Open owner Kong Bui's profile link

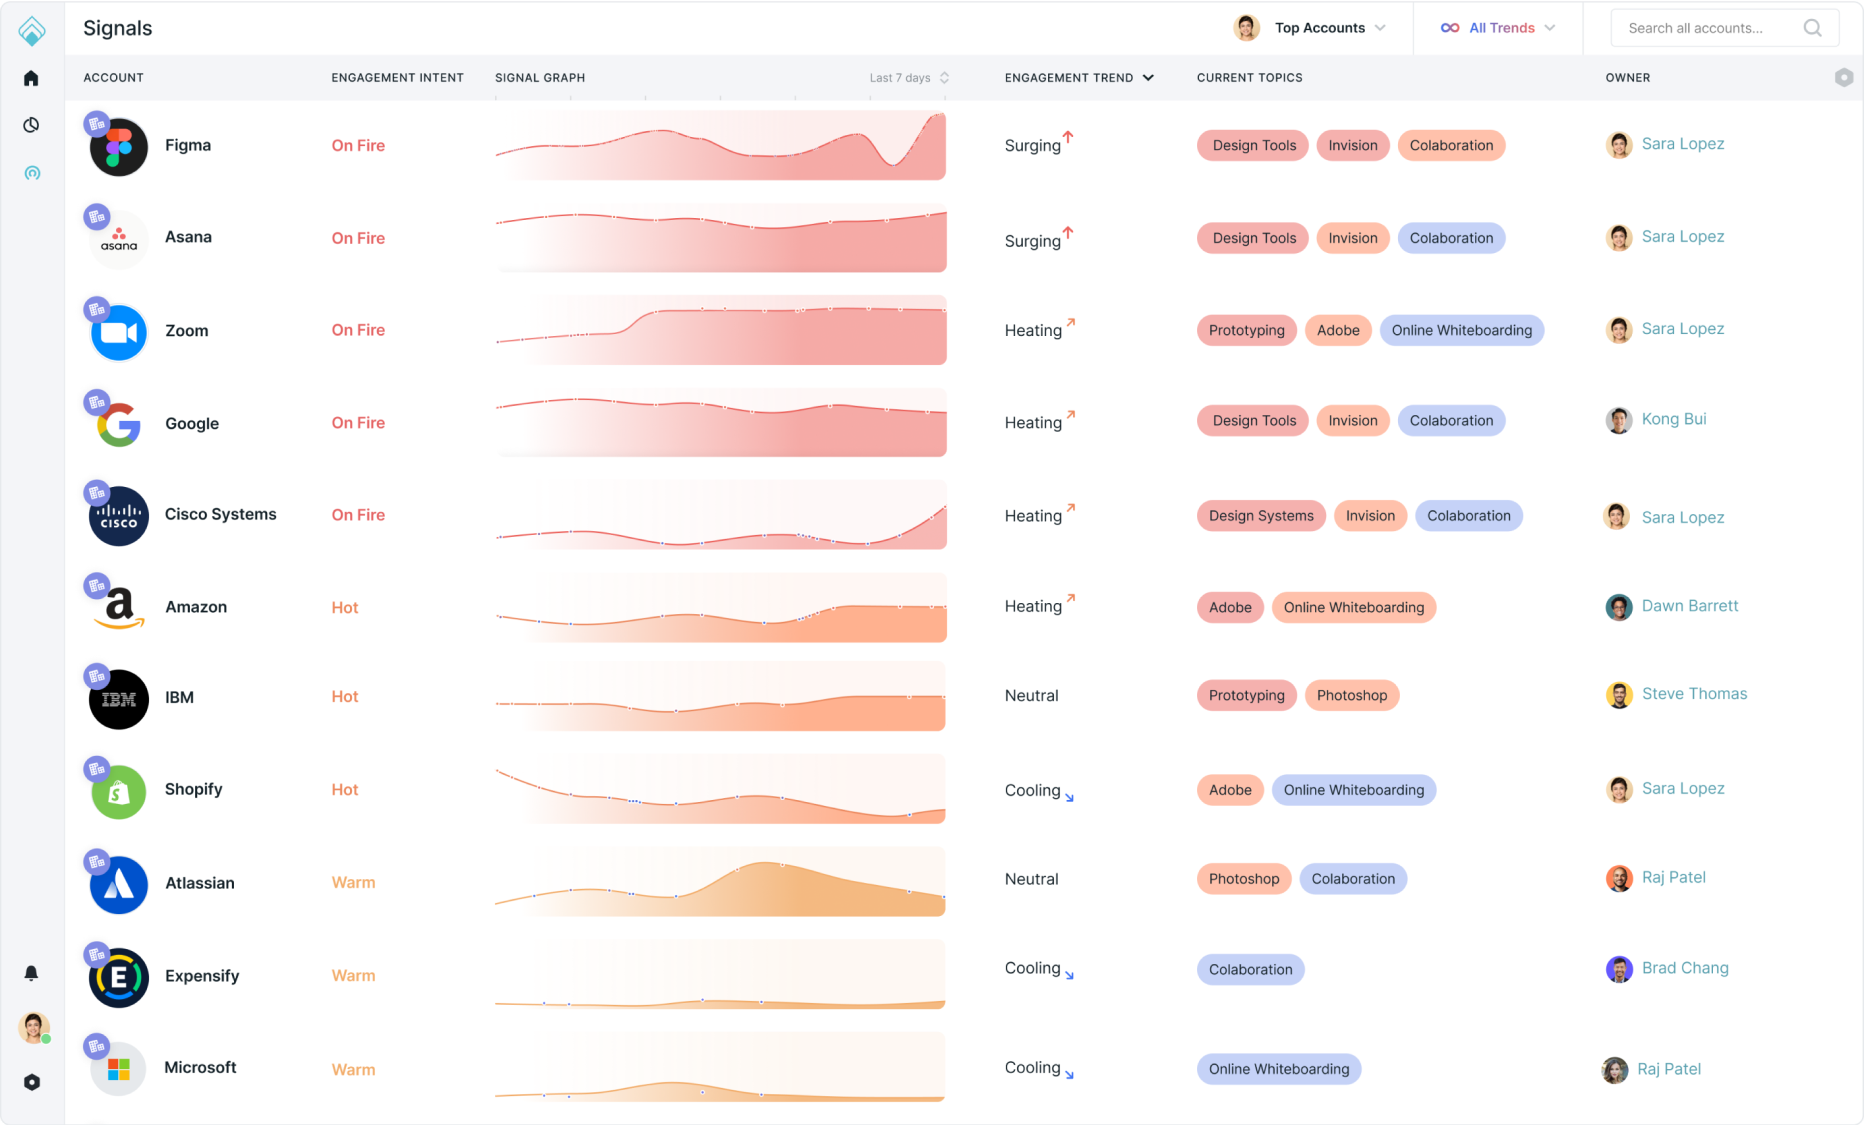pyautogui.click(x=1673, y=419)
